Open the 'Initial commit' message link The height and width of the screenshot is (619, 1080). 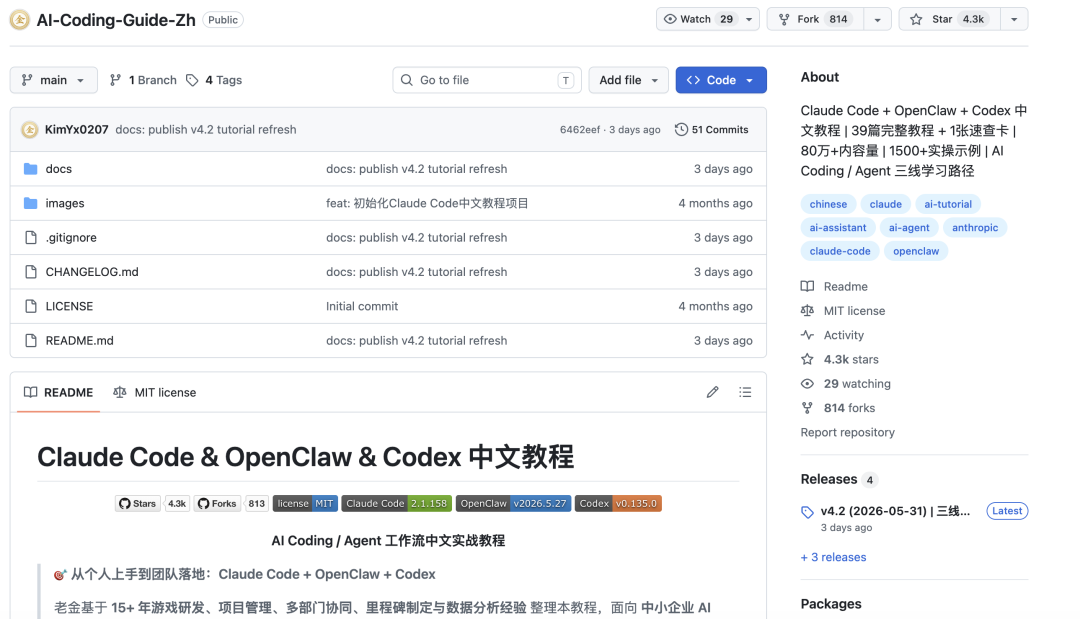(x=362, y=306)
